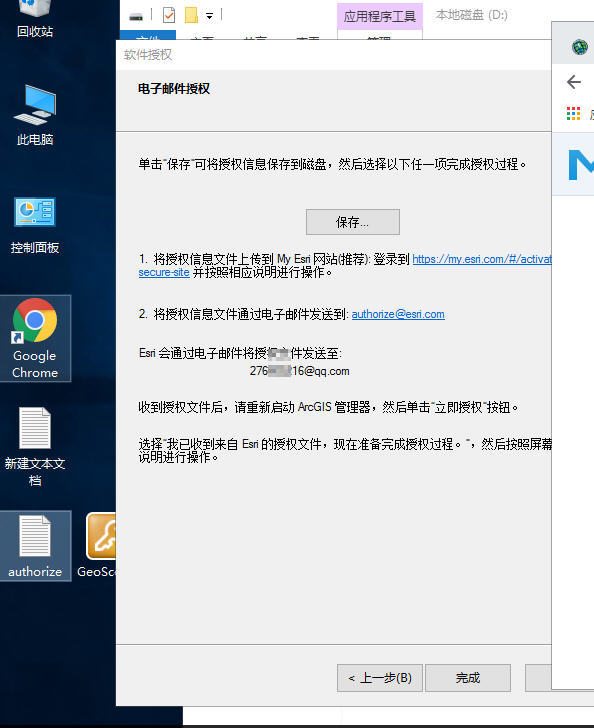This screenshot has width=594, height=728.
Task: Click the 电子邮件授权 heading text
Action: click(174, 89)
